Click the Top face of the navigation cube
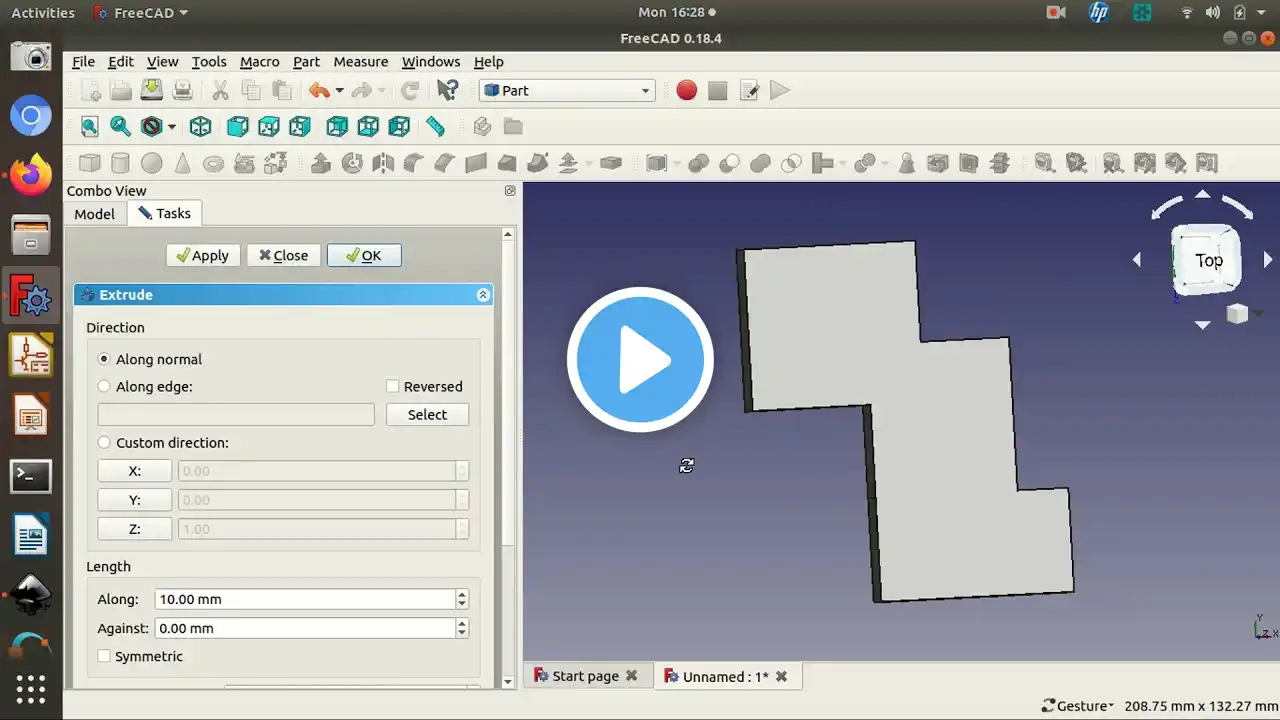The width and height of the screenshot is (1280, 720). pyautogui.click(x=1208, y=260)
